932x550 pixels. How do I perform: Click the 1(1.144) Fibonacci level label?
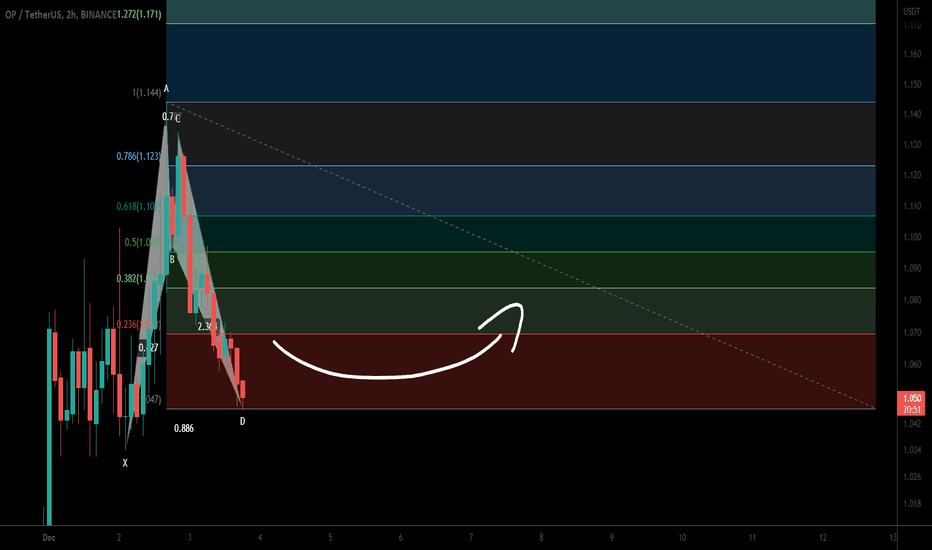[146, 93]
